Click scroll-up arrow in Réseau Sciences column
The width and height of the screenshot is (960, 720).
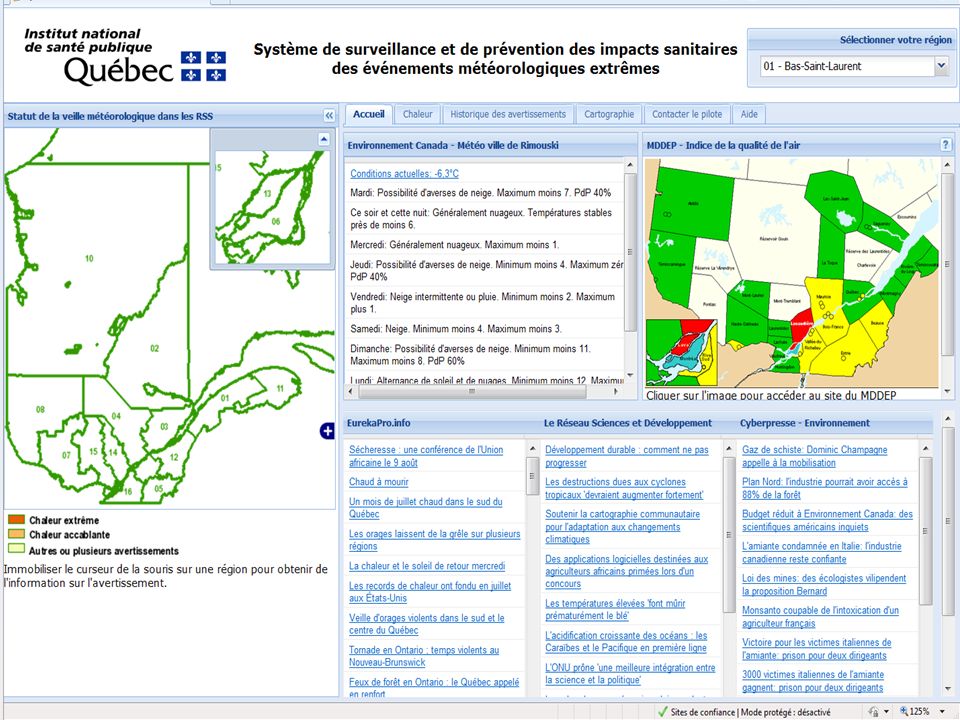coord(729,448)
